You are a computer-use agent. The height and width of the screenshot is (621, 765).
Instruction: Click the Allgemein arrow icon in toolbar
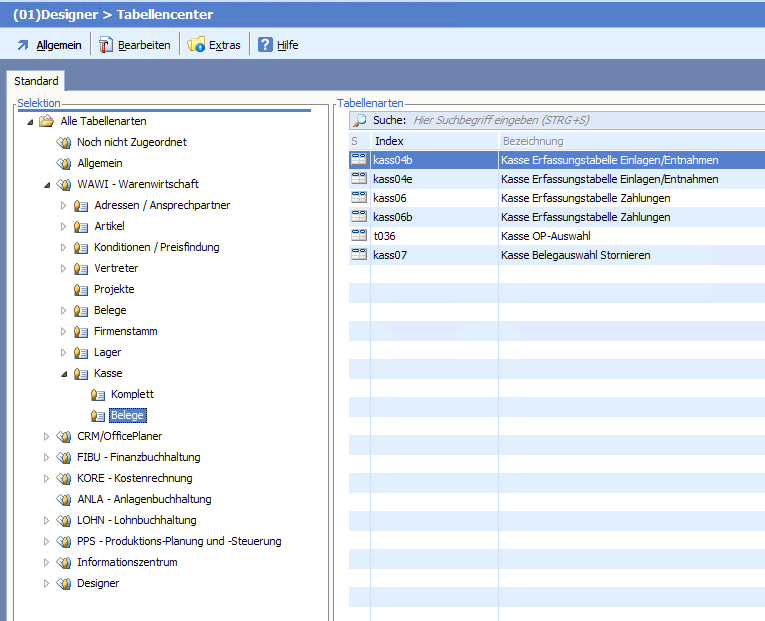pos(23,45)
